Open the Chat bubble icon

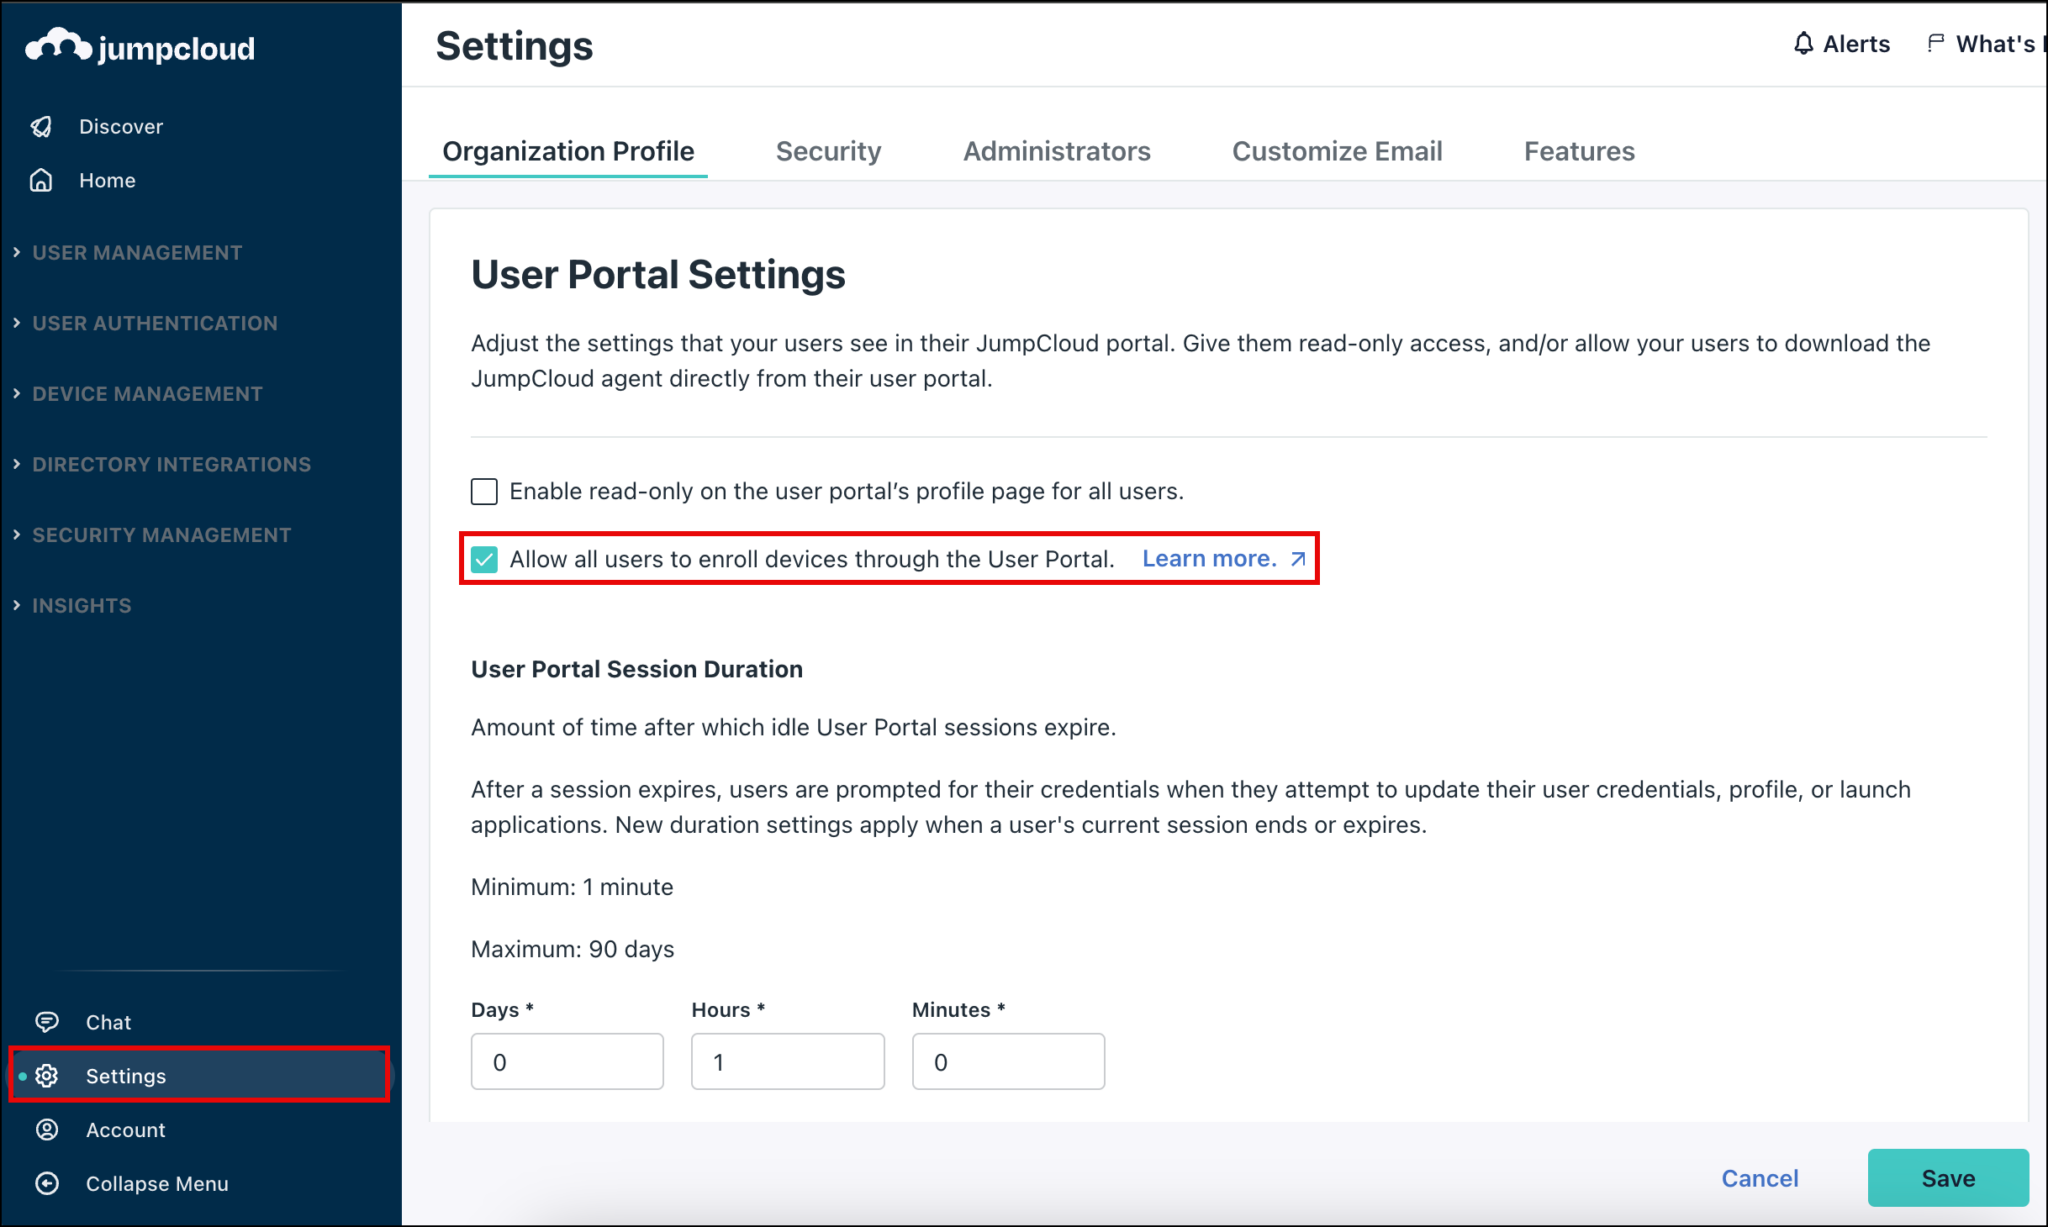[x=47, y=1021]
